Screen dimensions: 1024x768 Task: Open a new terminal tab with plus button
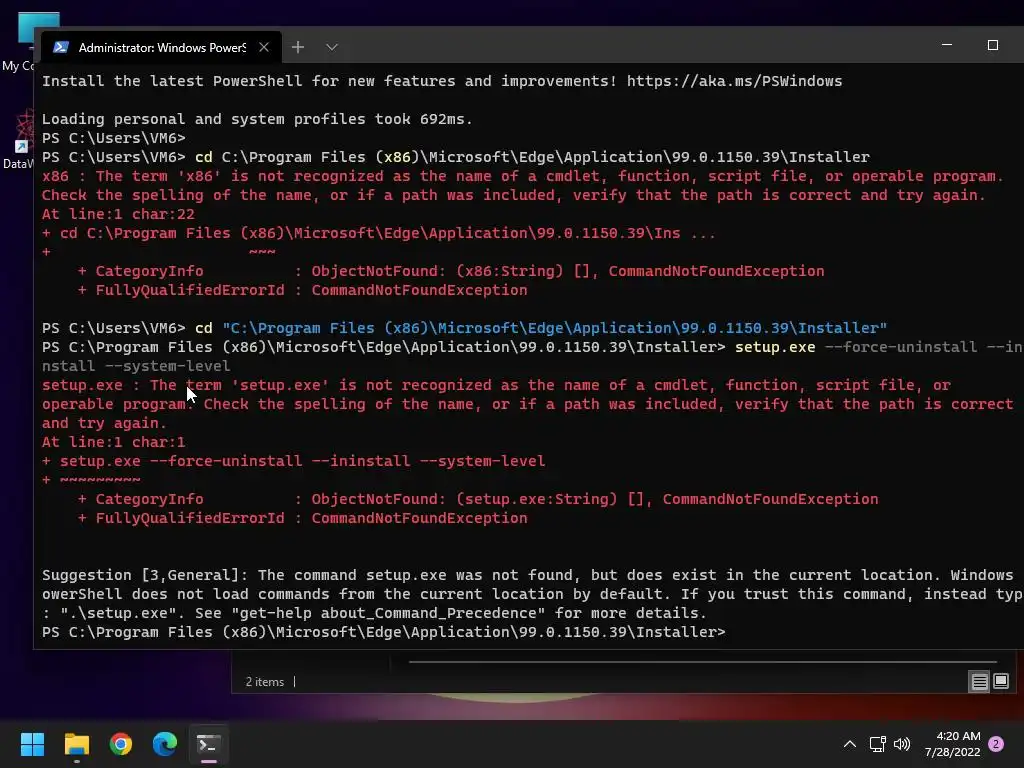pos(298,47)
